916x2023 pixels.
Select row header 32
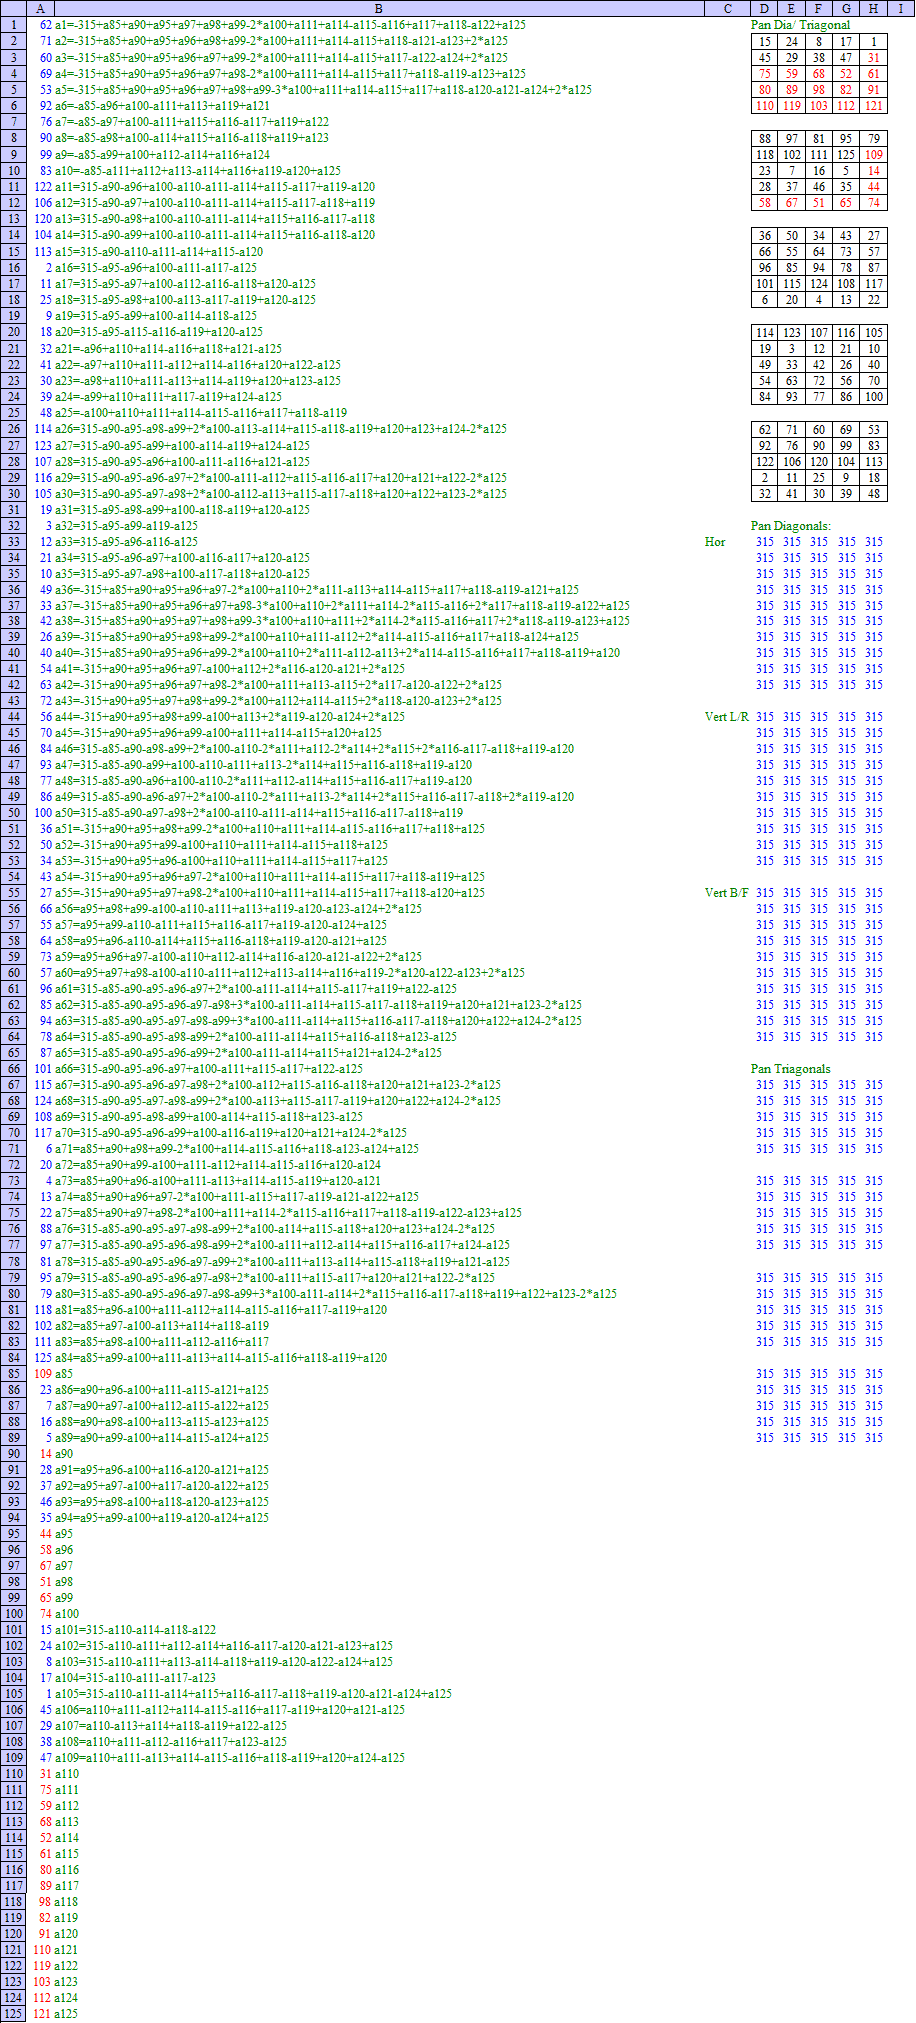click(x=14, y=525)
